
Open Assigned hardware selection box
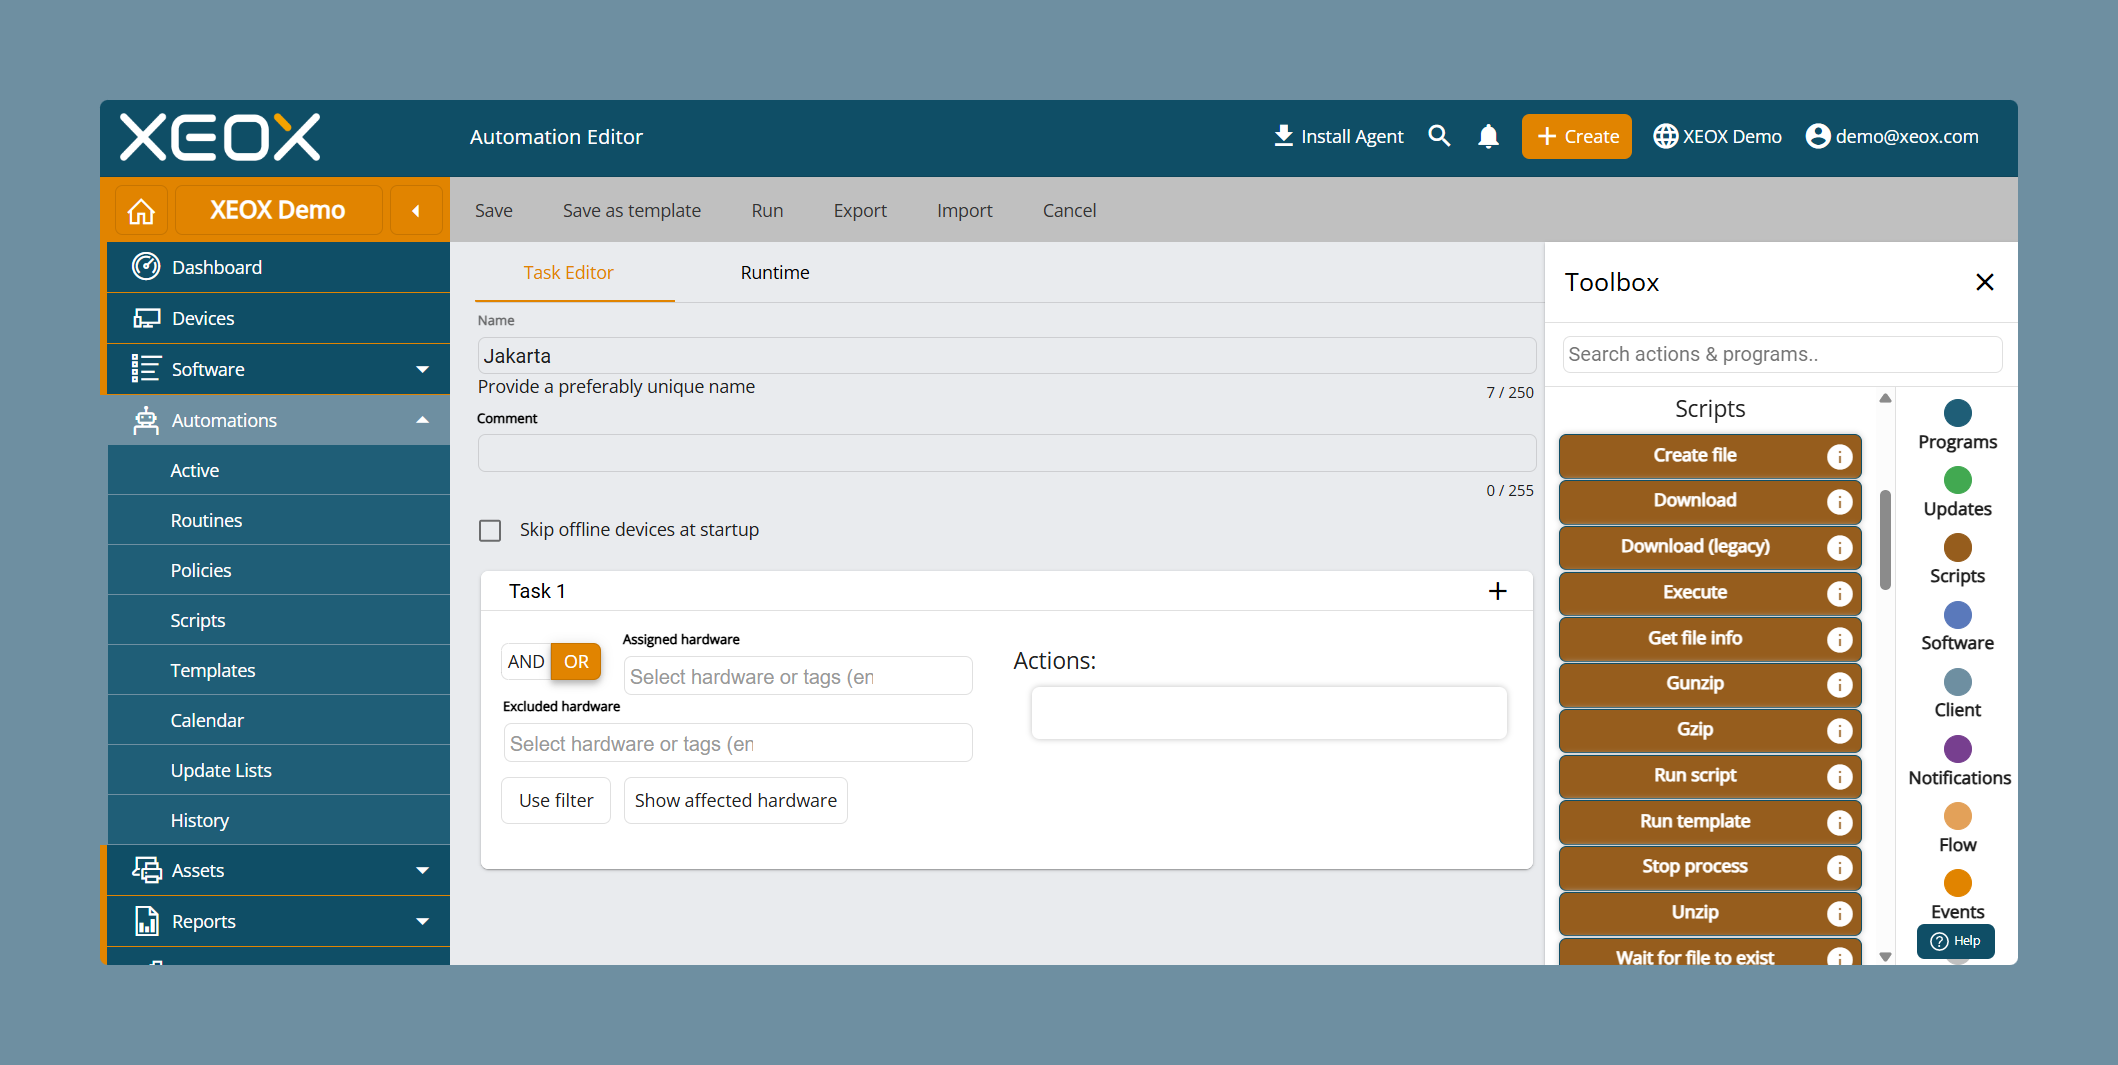pyautogui.click(x=798, y=676)
